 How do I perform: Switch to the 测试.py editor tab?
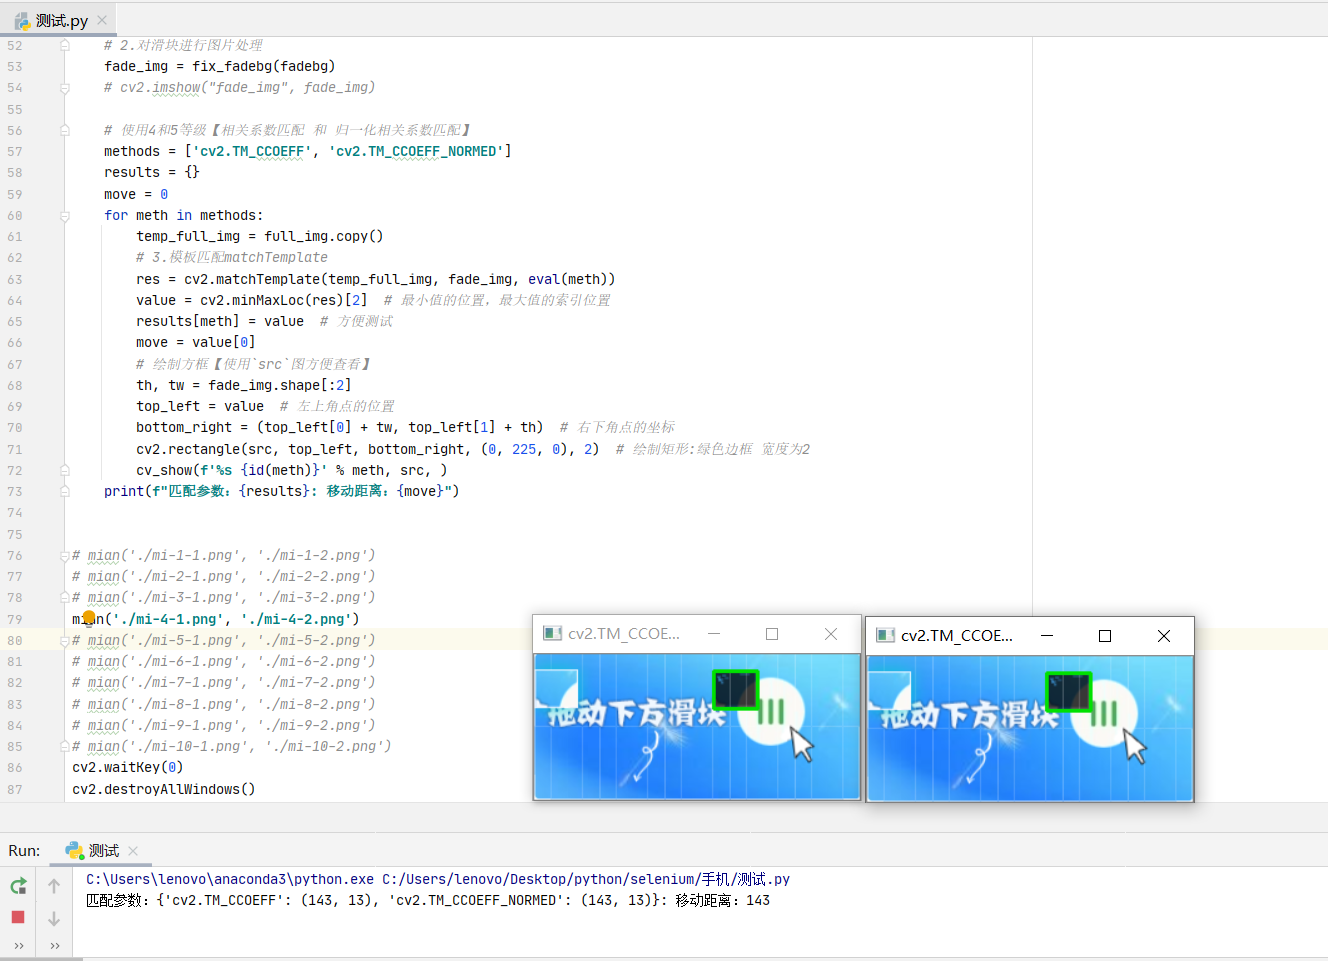click(x=61, y=20)
